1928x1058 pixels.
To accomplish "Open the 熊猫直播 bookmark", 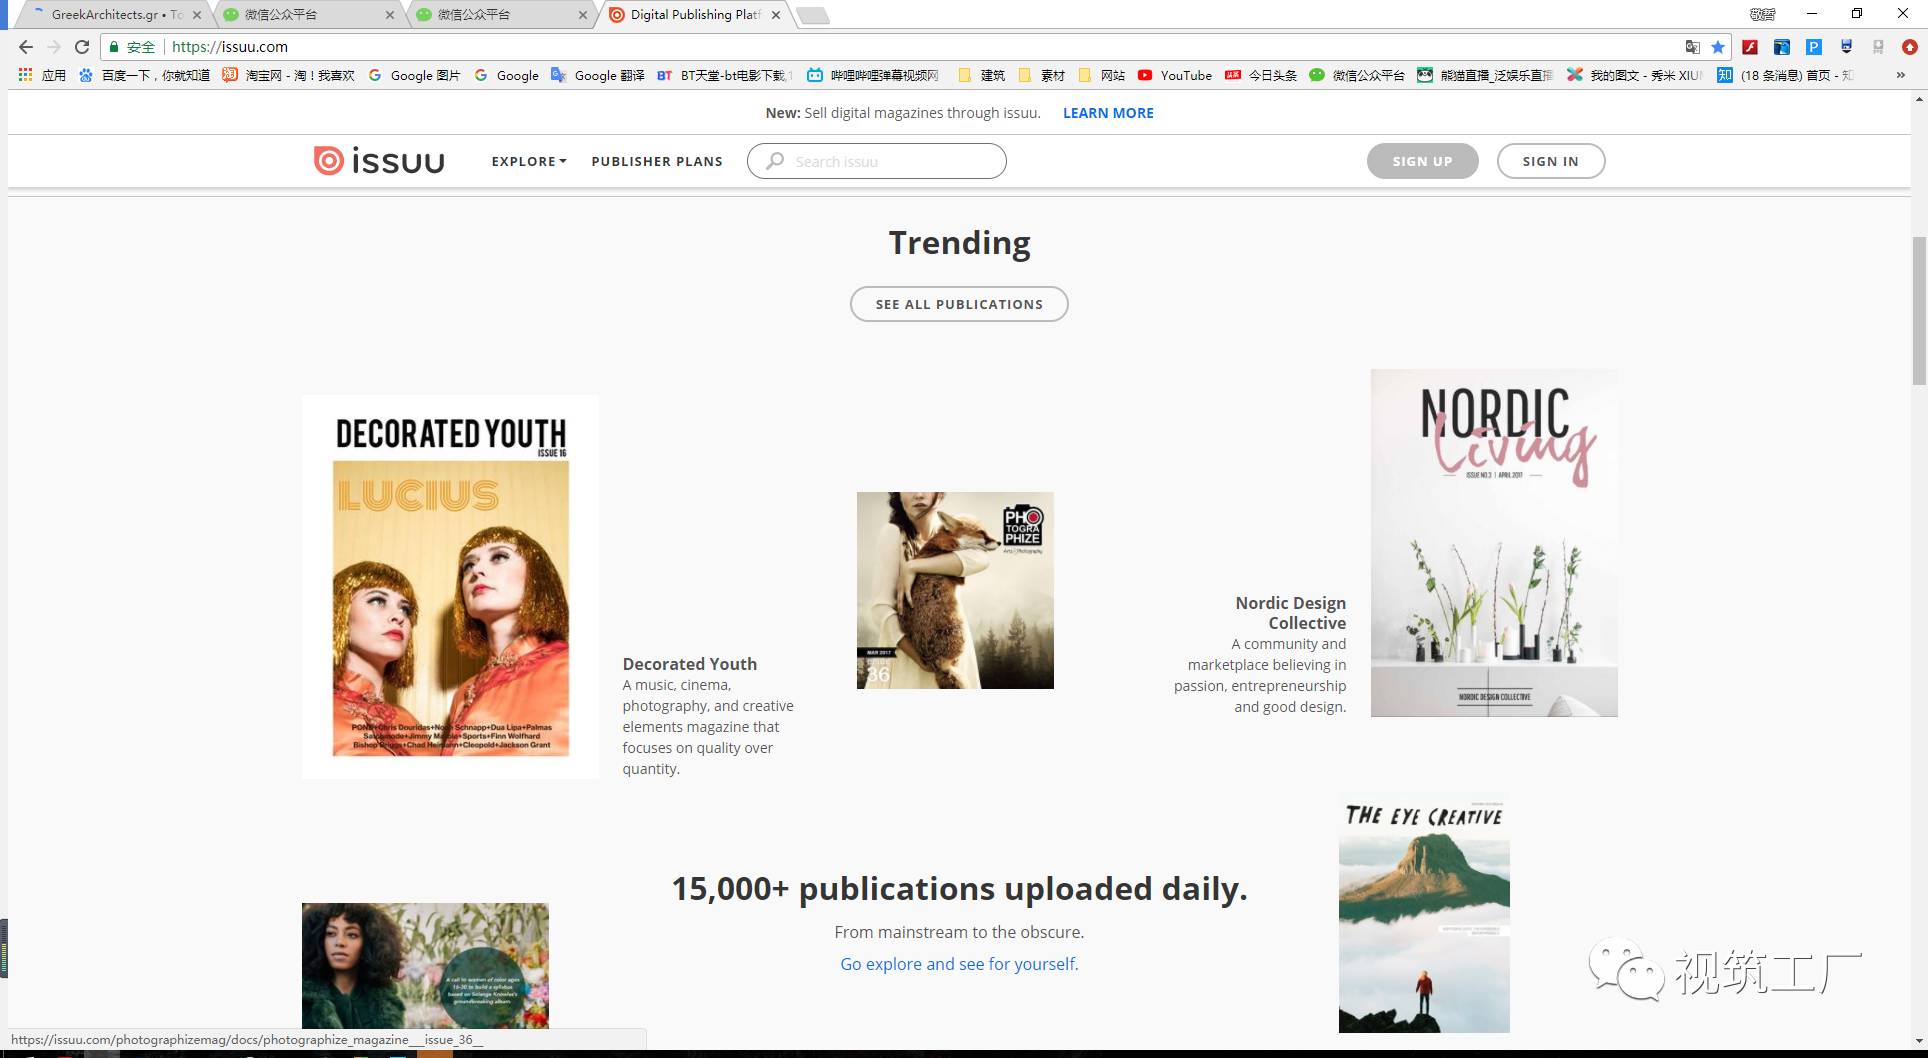I will tap(1485, 75).
